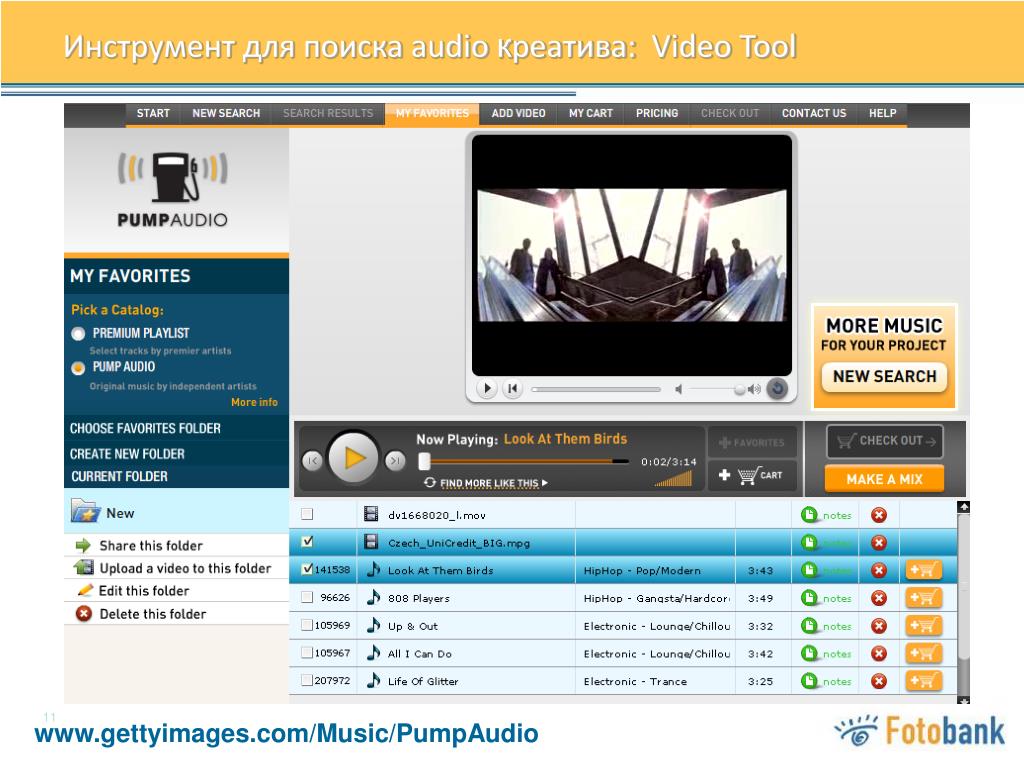This screenshot has height=768, width=1024.
Task: Play the track with the large orange play button
Action: (353, 458)
